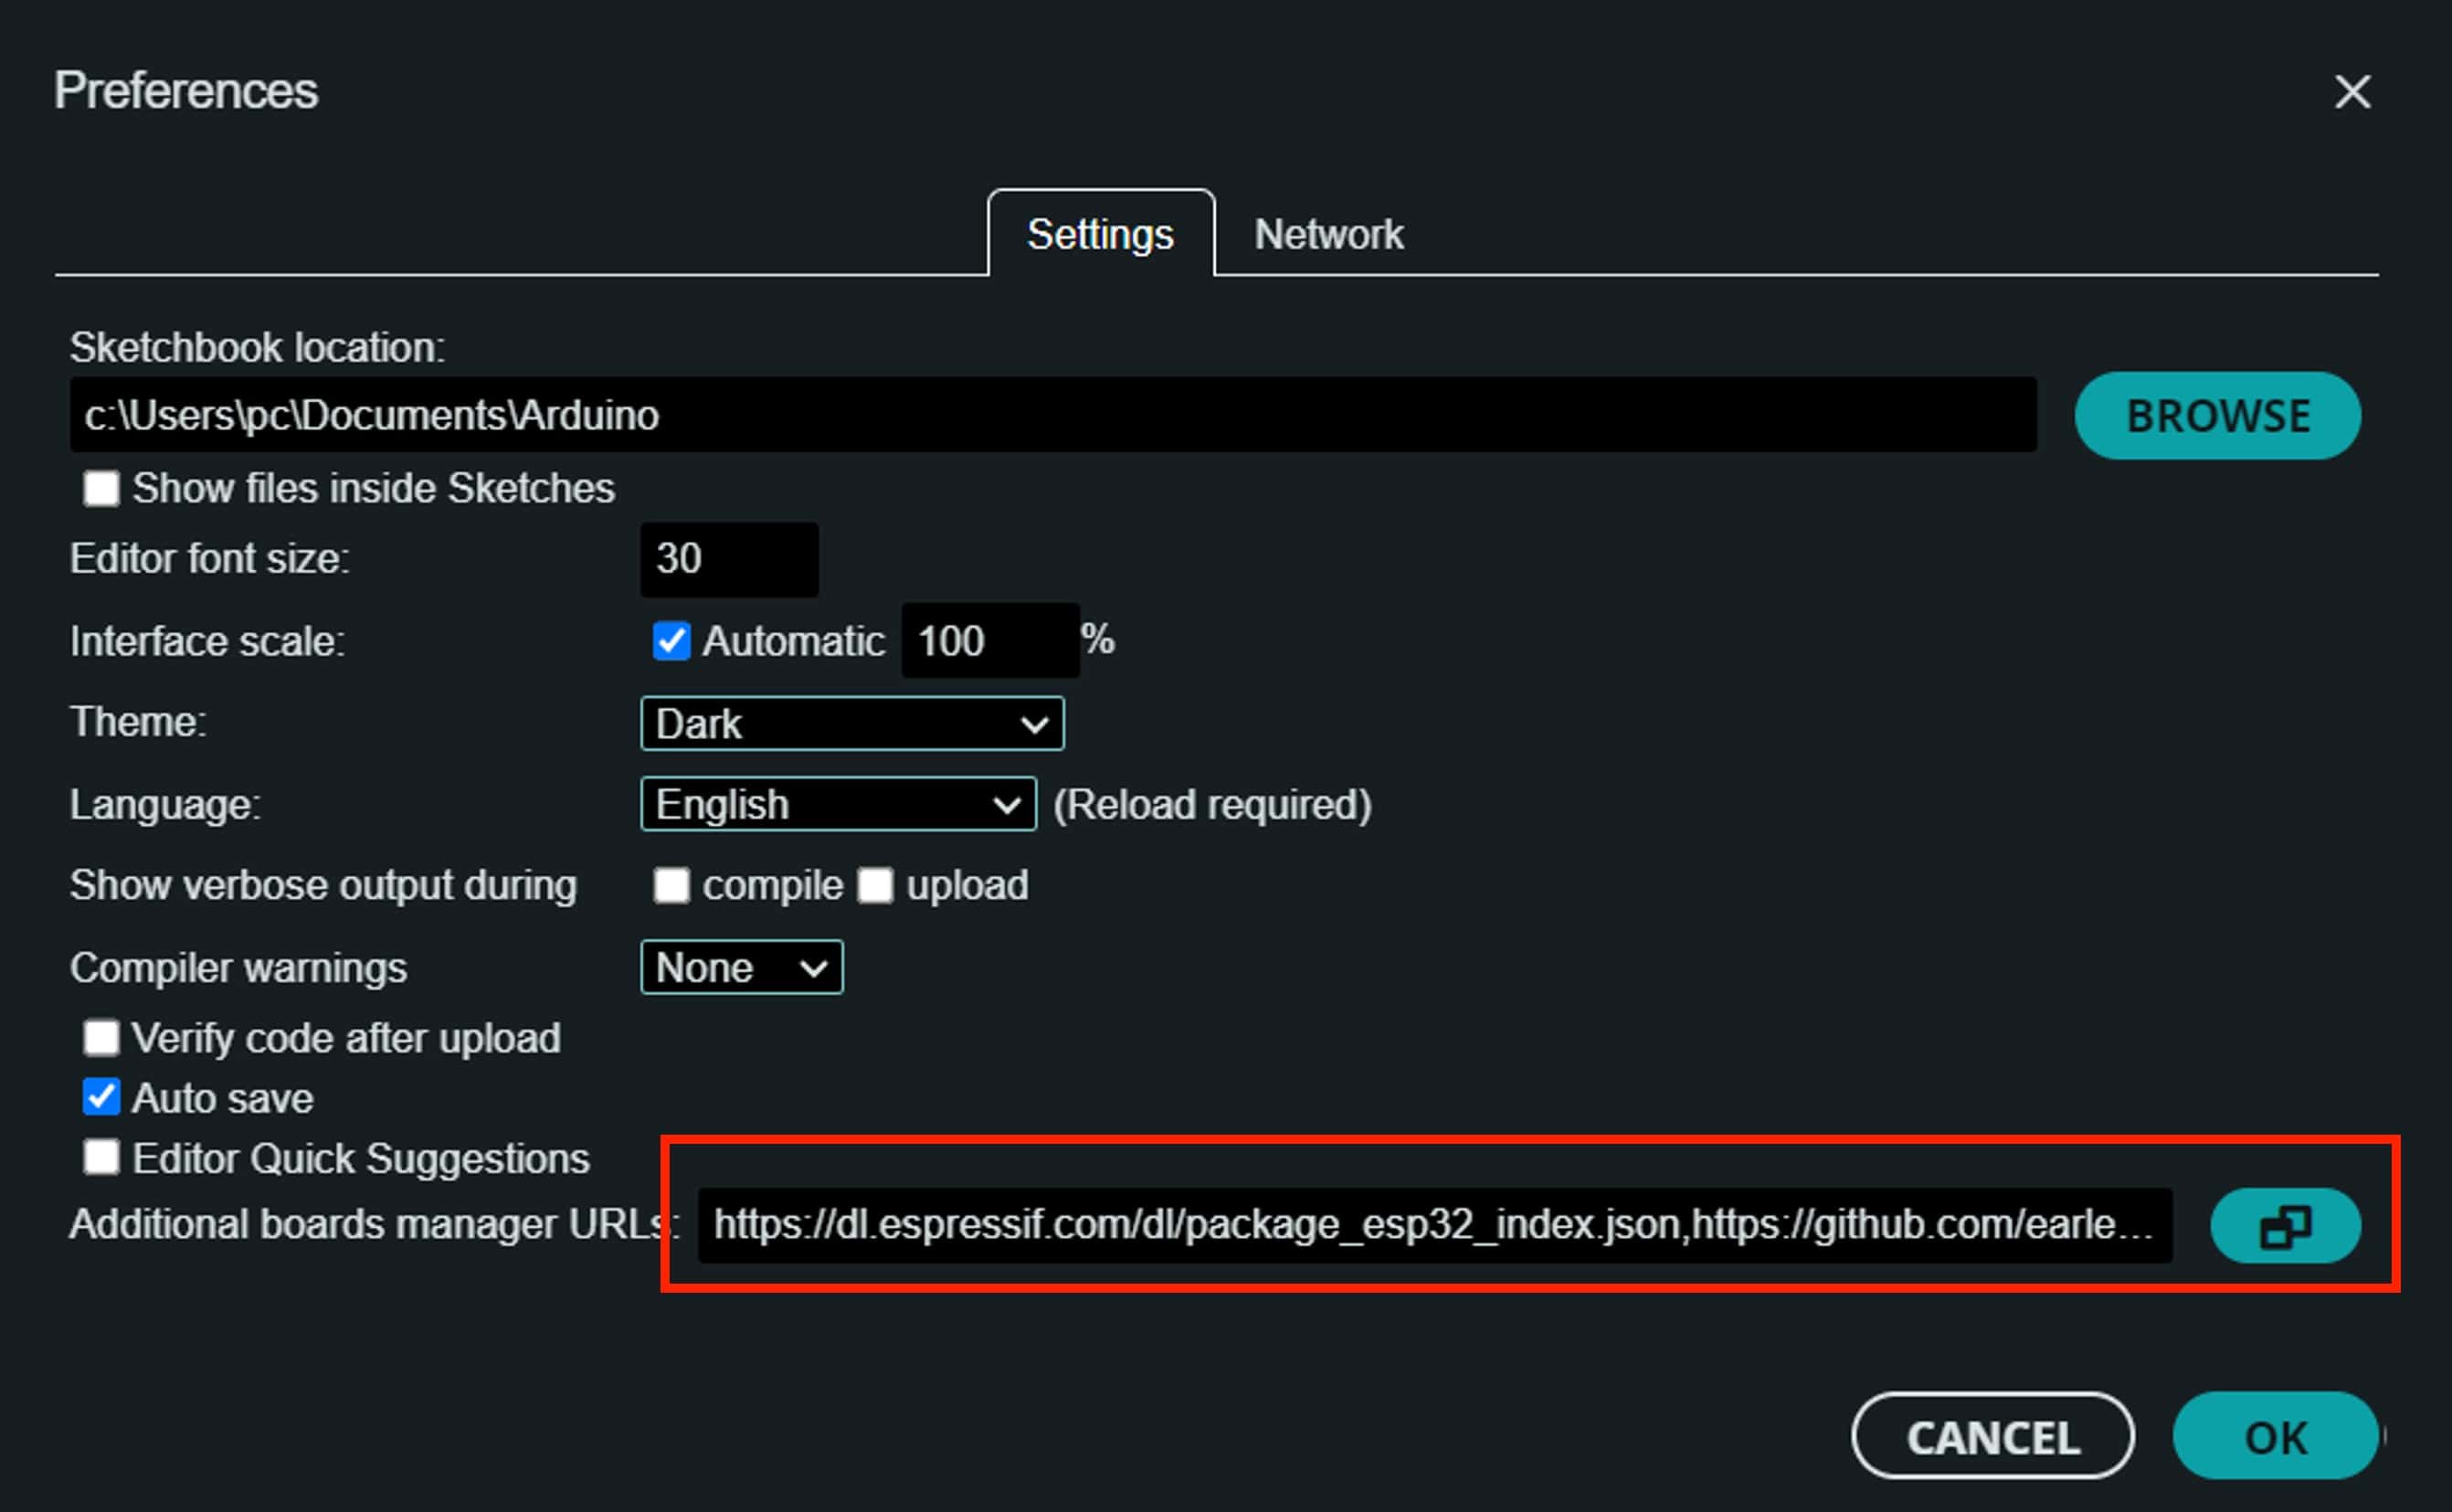Enable Show files inside Sketches checkbox

(x=101, y=489)
